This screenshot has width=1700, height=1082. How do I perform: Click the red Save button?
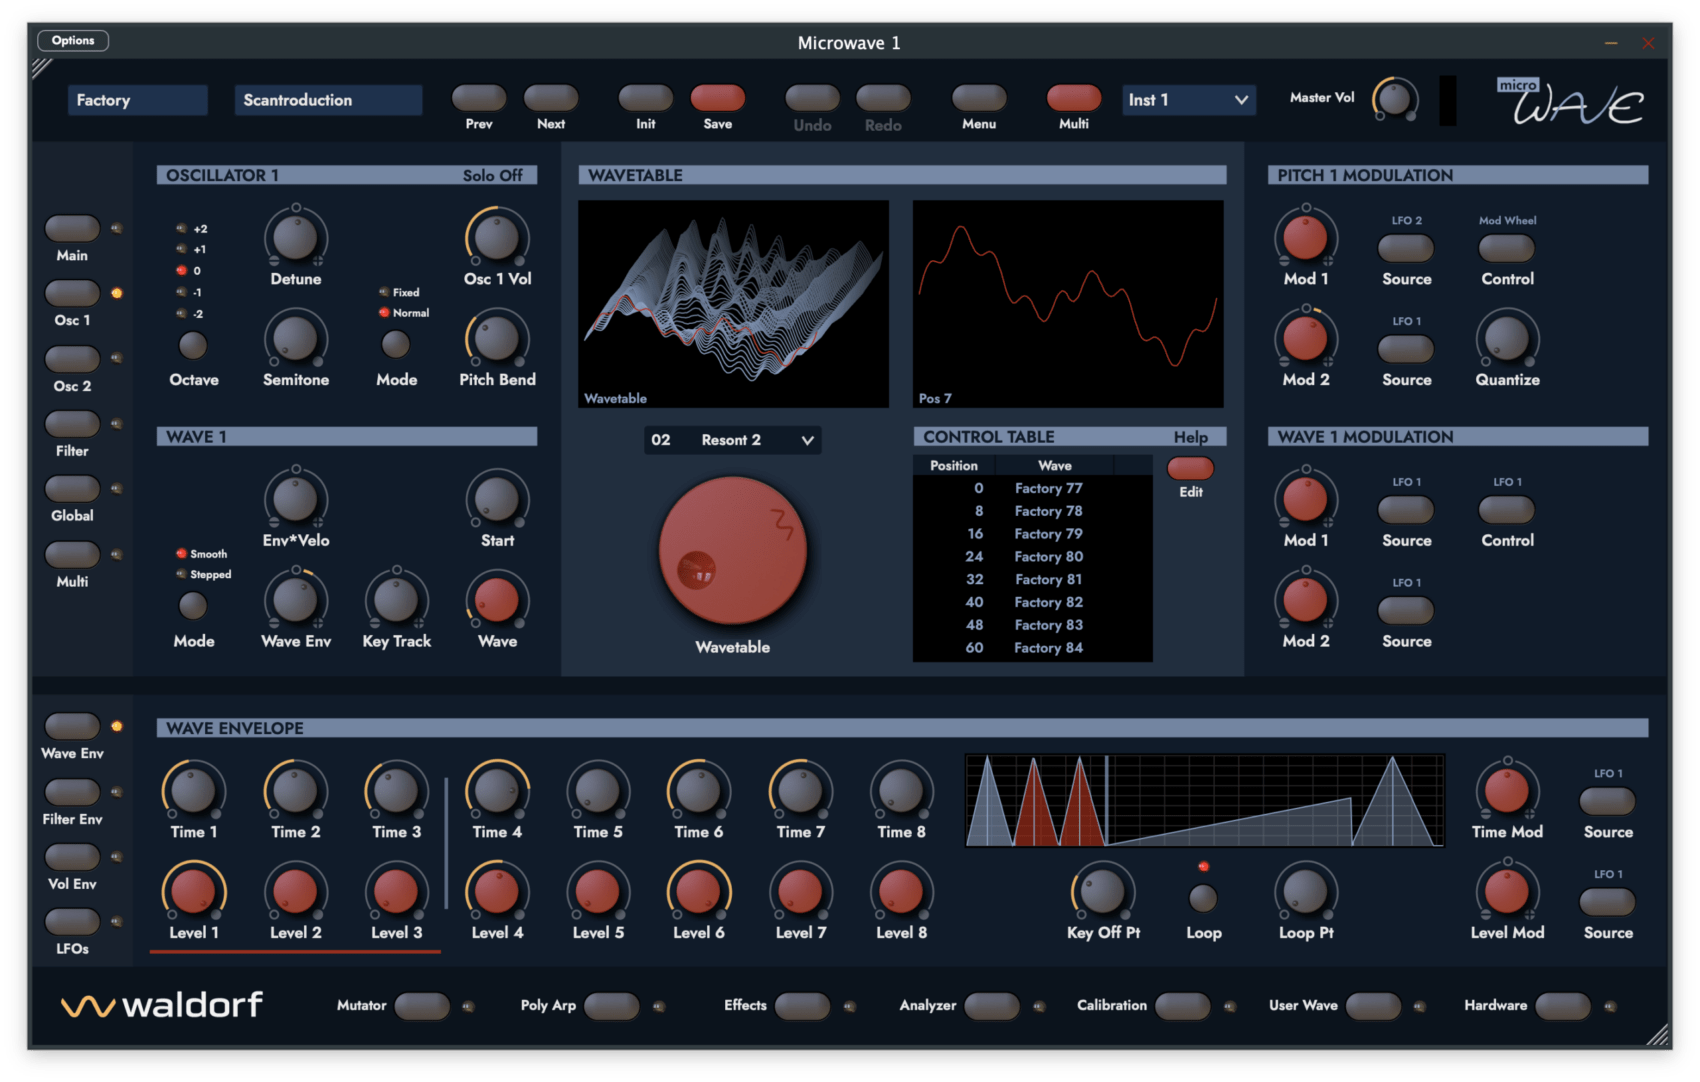(x=718, y=98)
